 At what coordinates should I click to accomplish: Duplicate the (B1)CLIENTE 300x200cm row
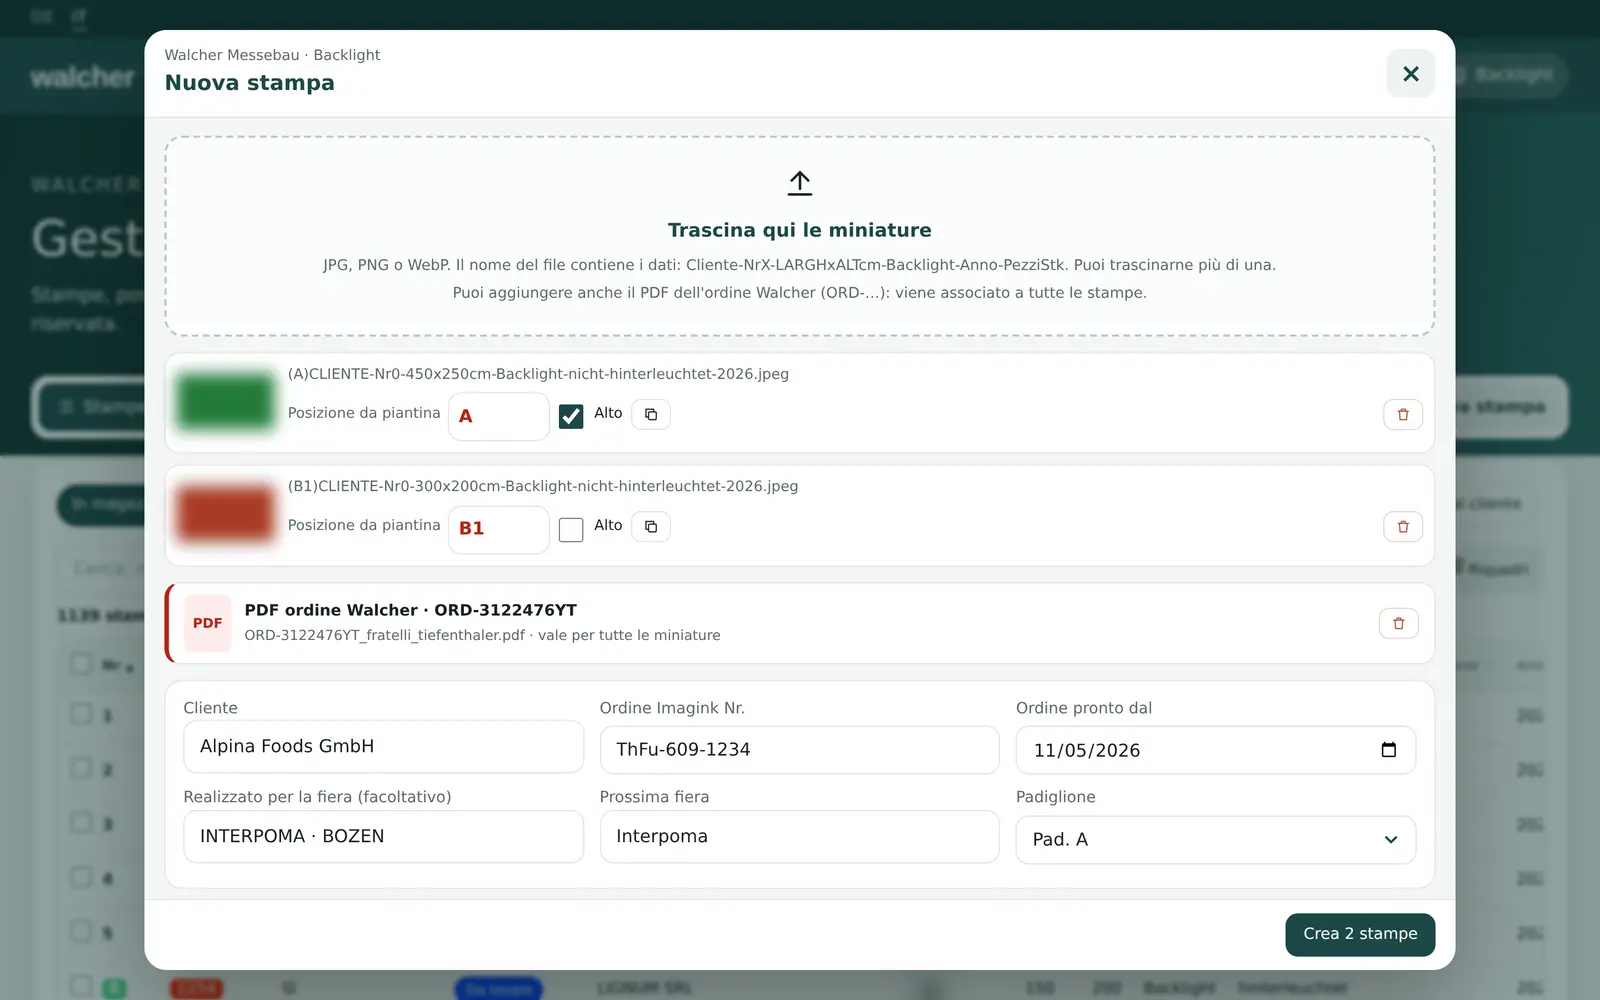(651, 526)
